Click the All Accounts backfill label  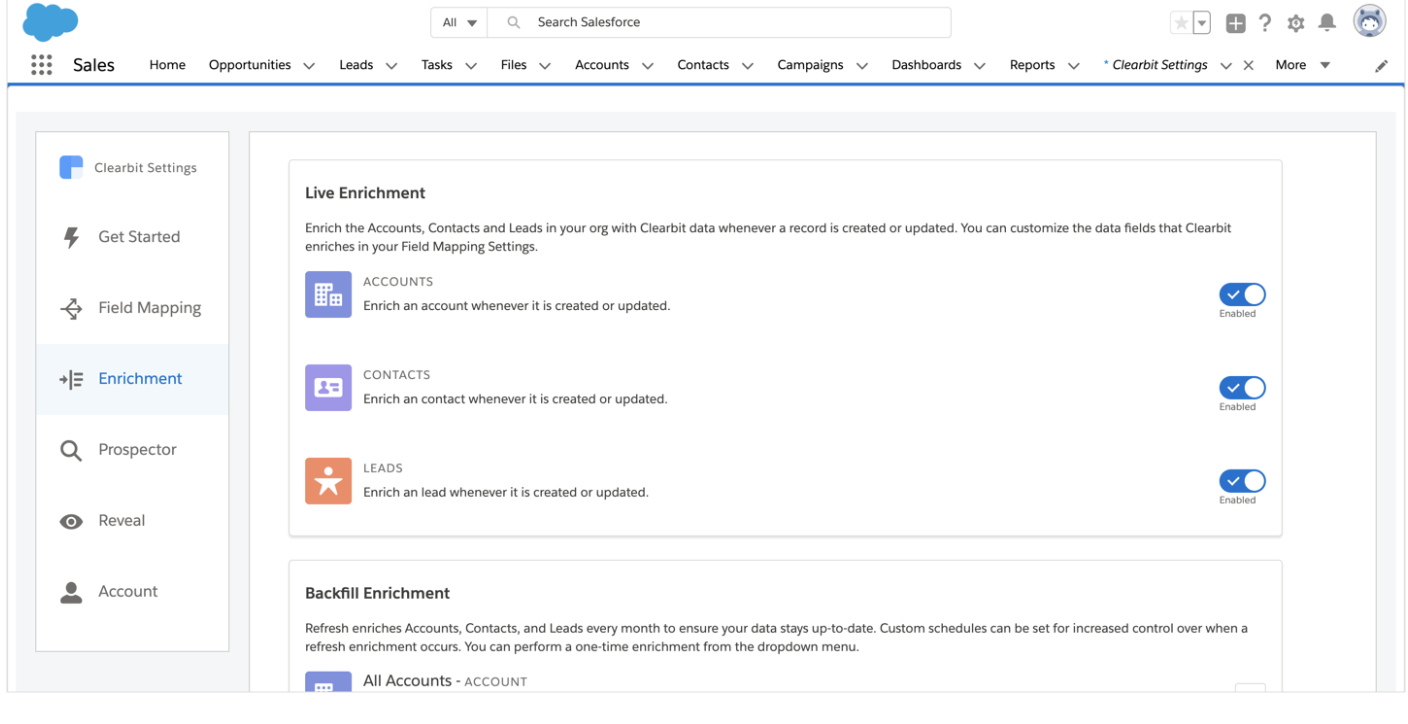tap(445, 681)
